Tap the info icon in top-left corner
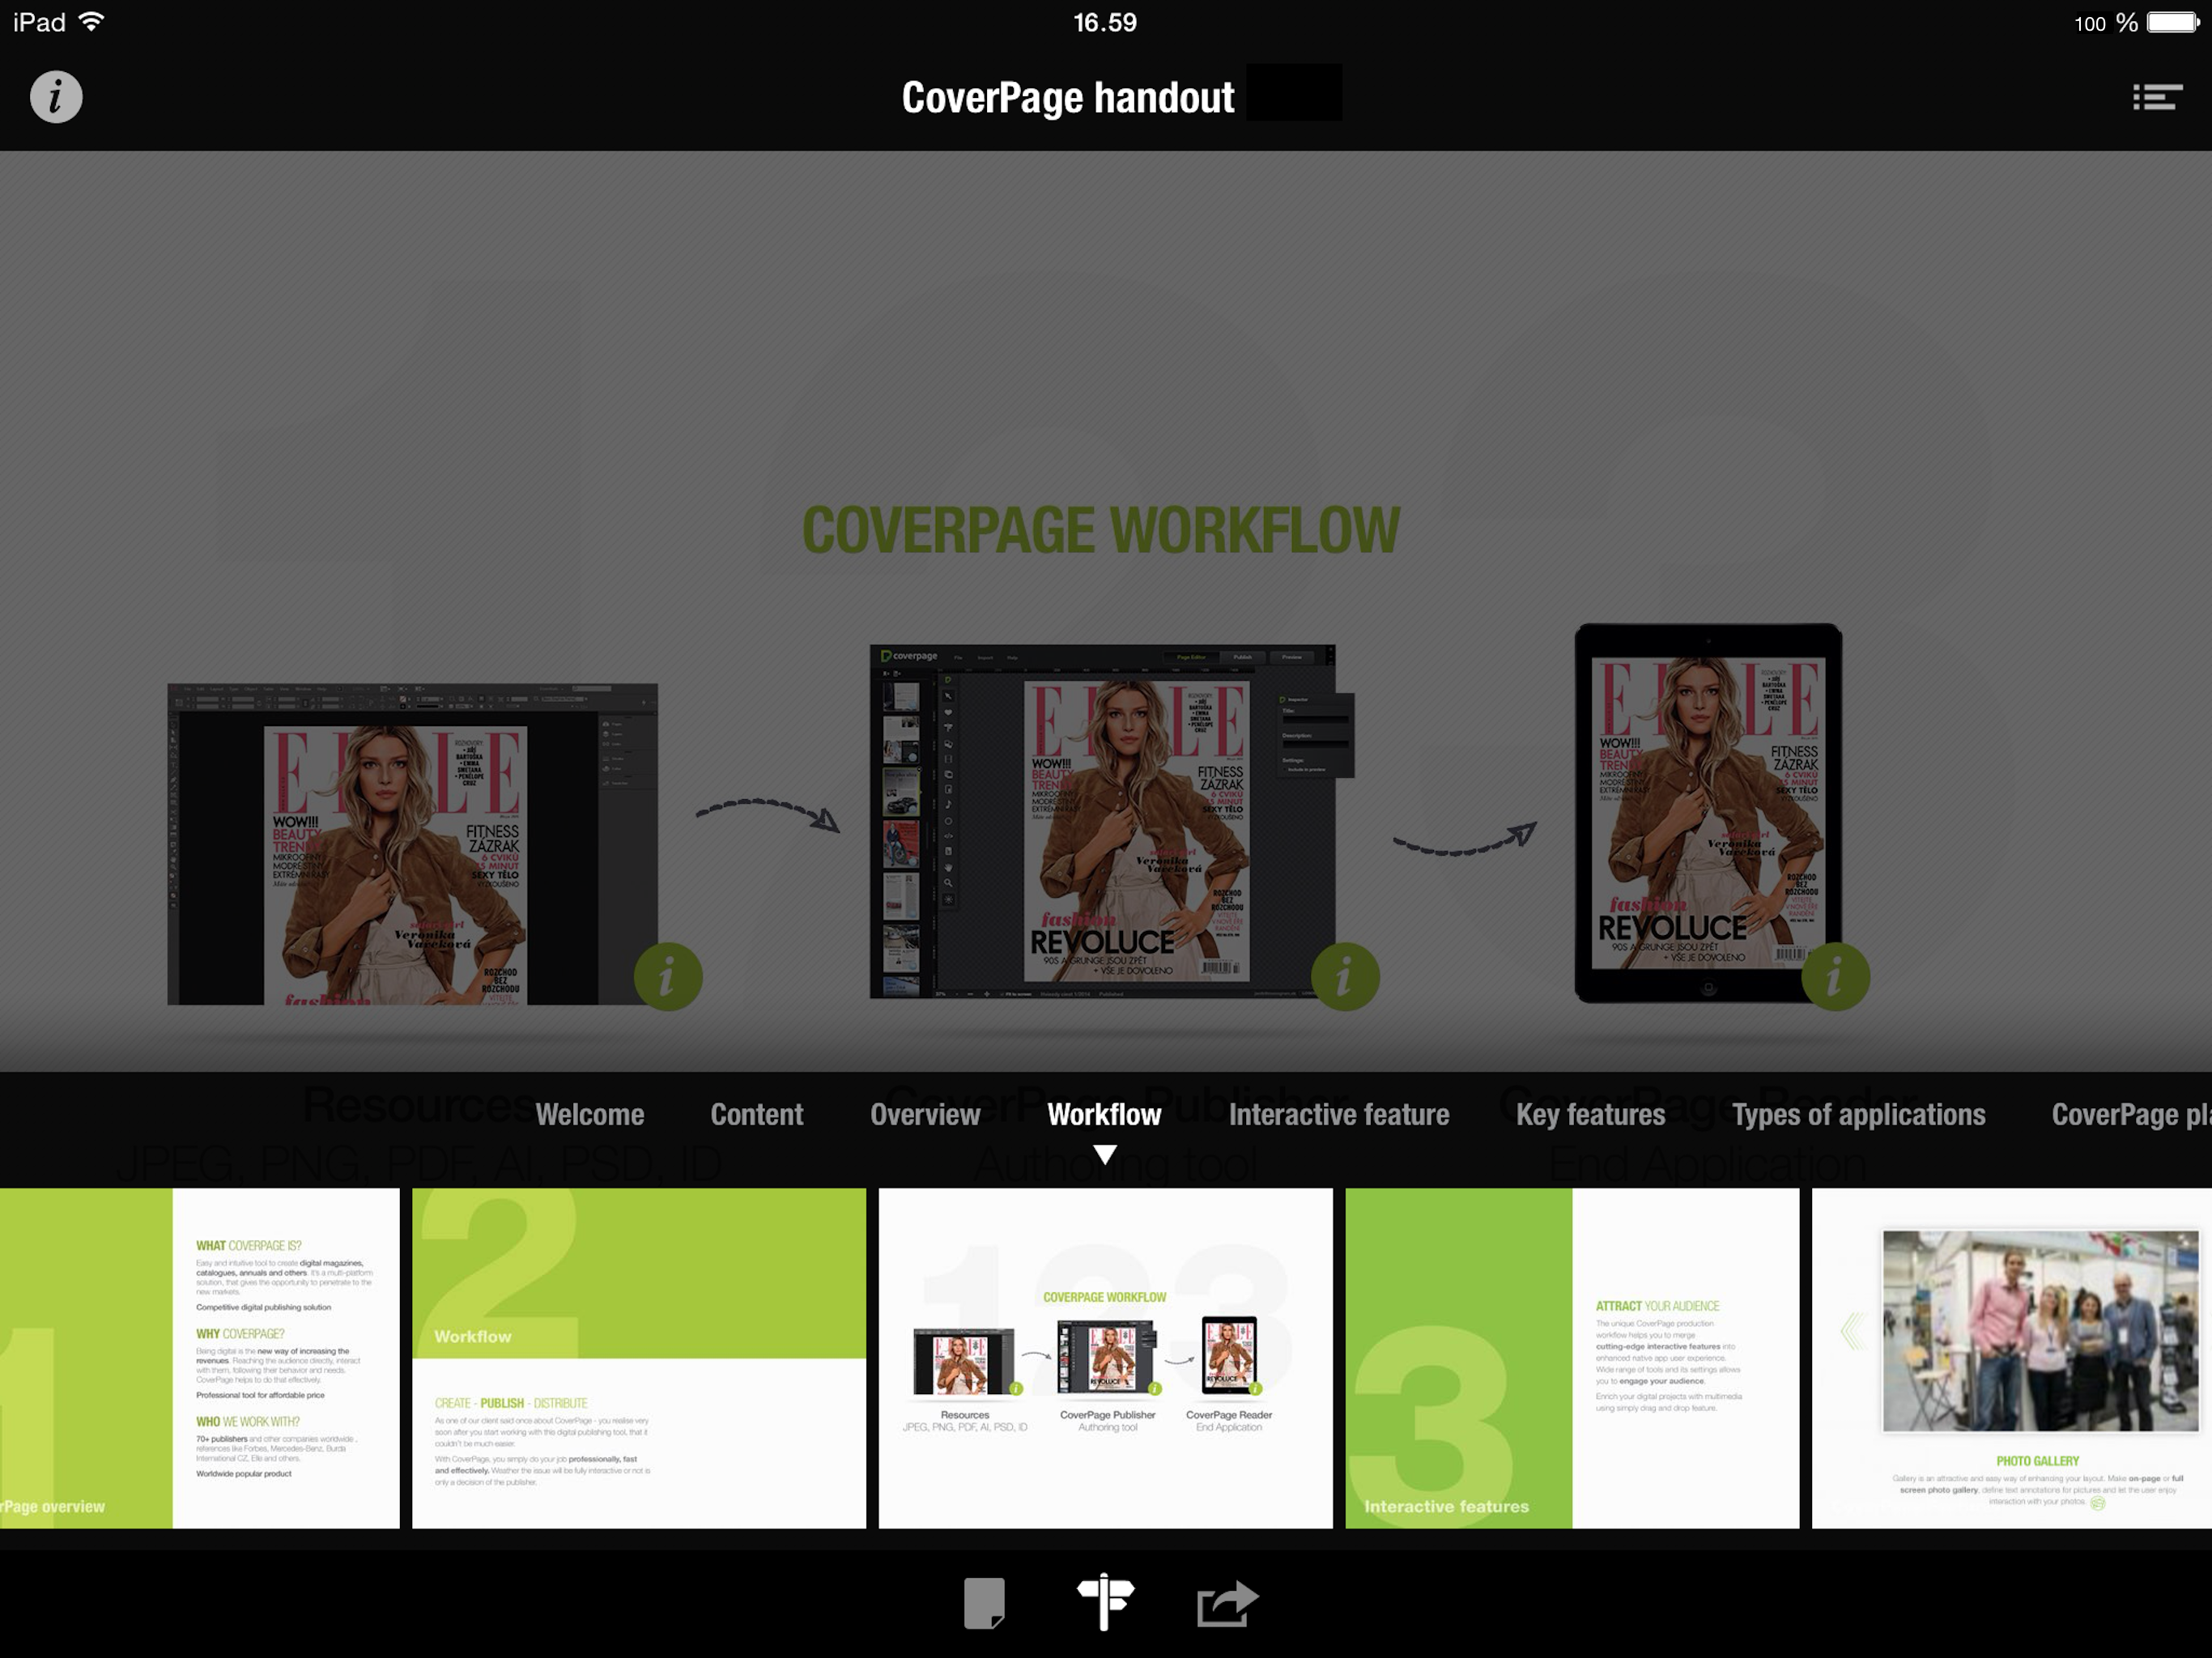 click(56, 97)
